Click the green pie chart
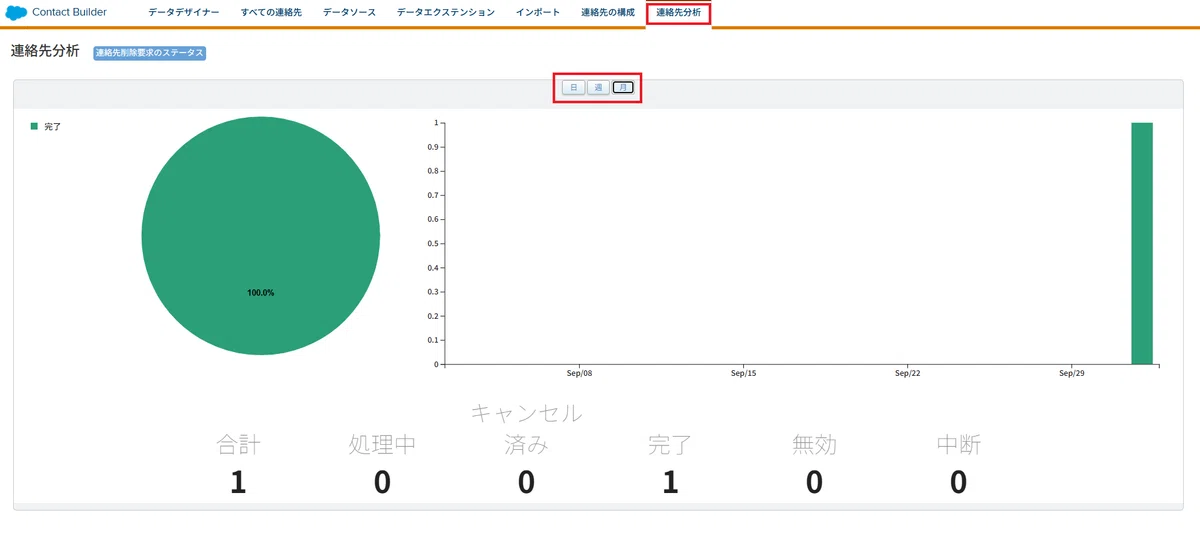This screenshot has width=1200, height=533. point(261,236)
